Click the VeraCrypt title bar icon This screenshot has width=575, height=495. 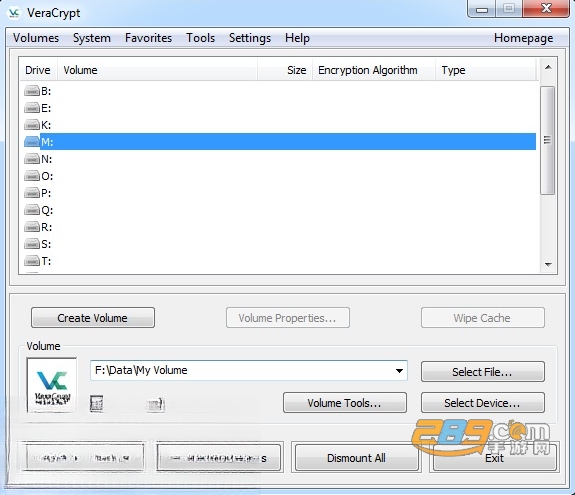click(x=14, y=13)
